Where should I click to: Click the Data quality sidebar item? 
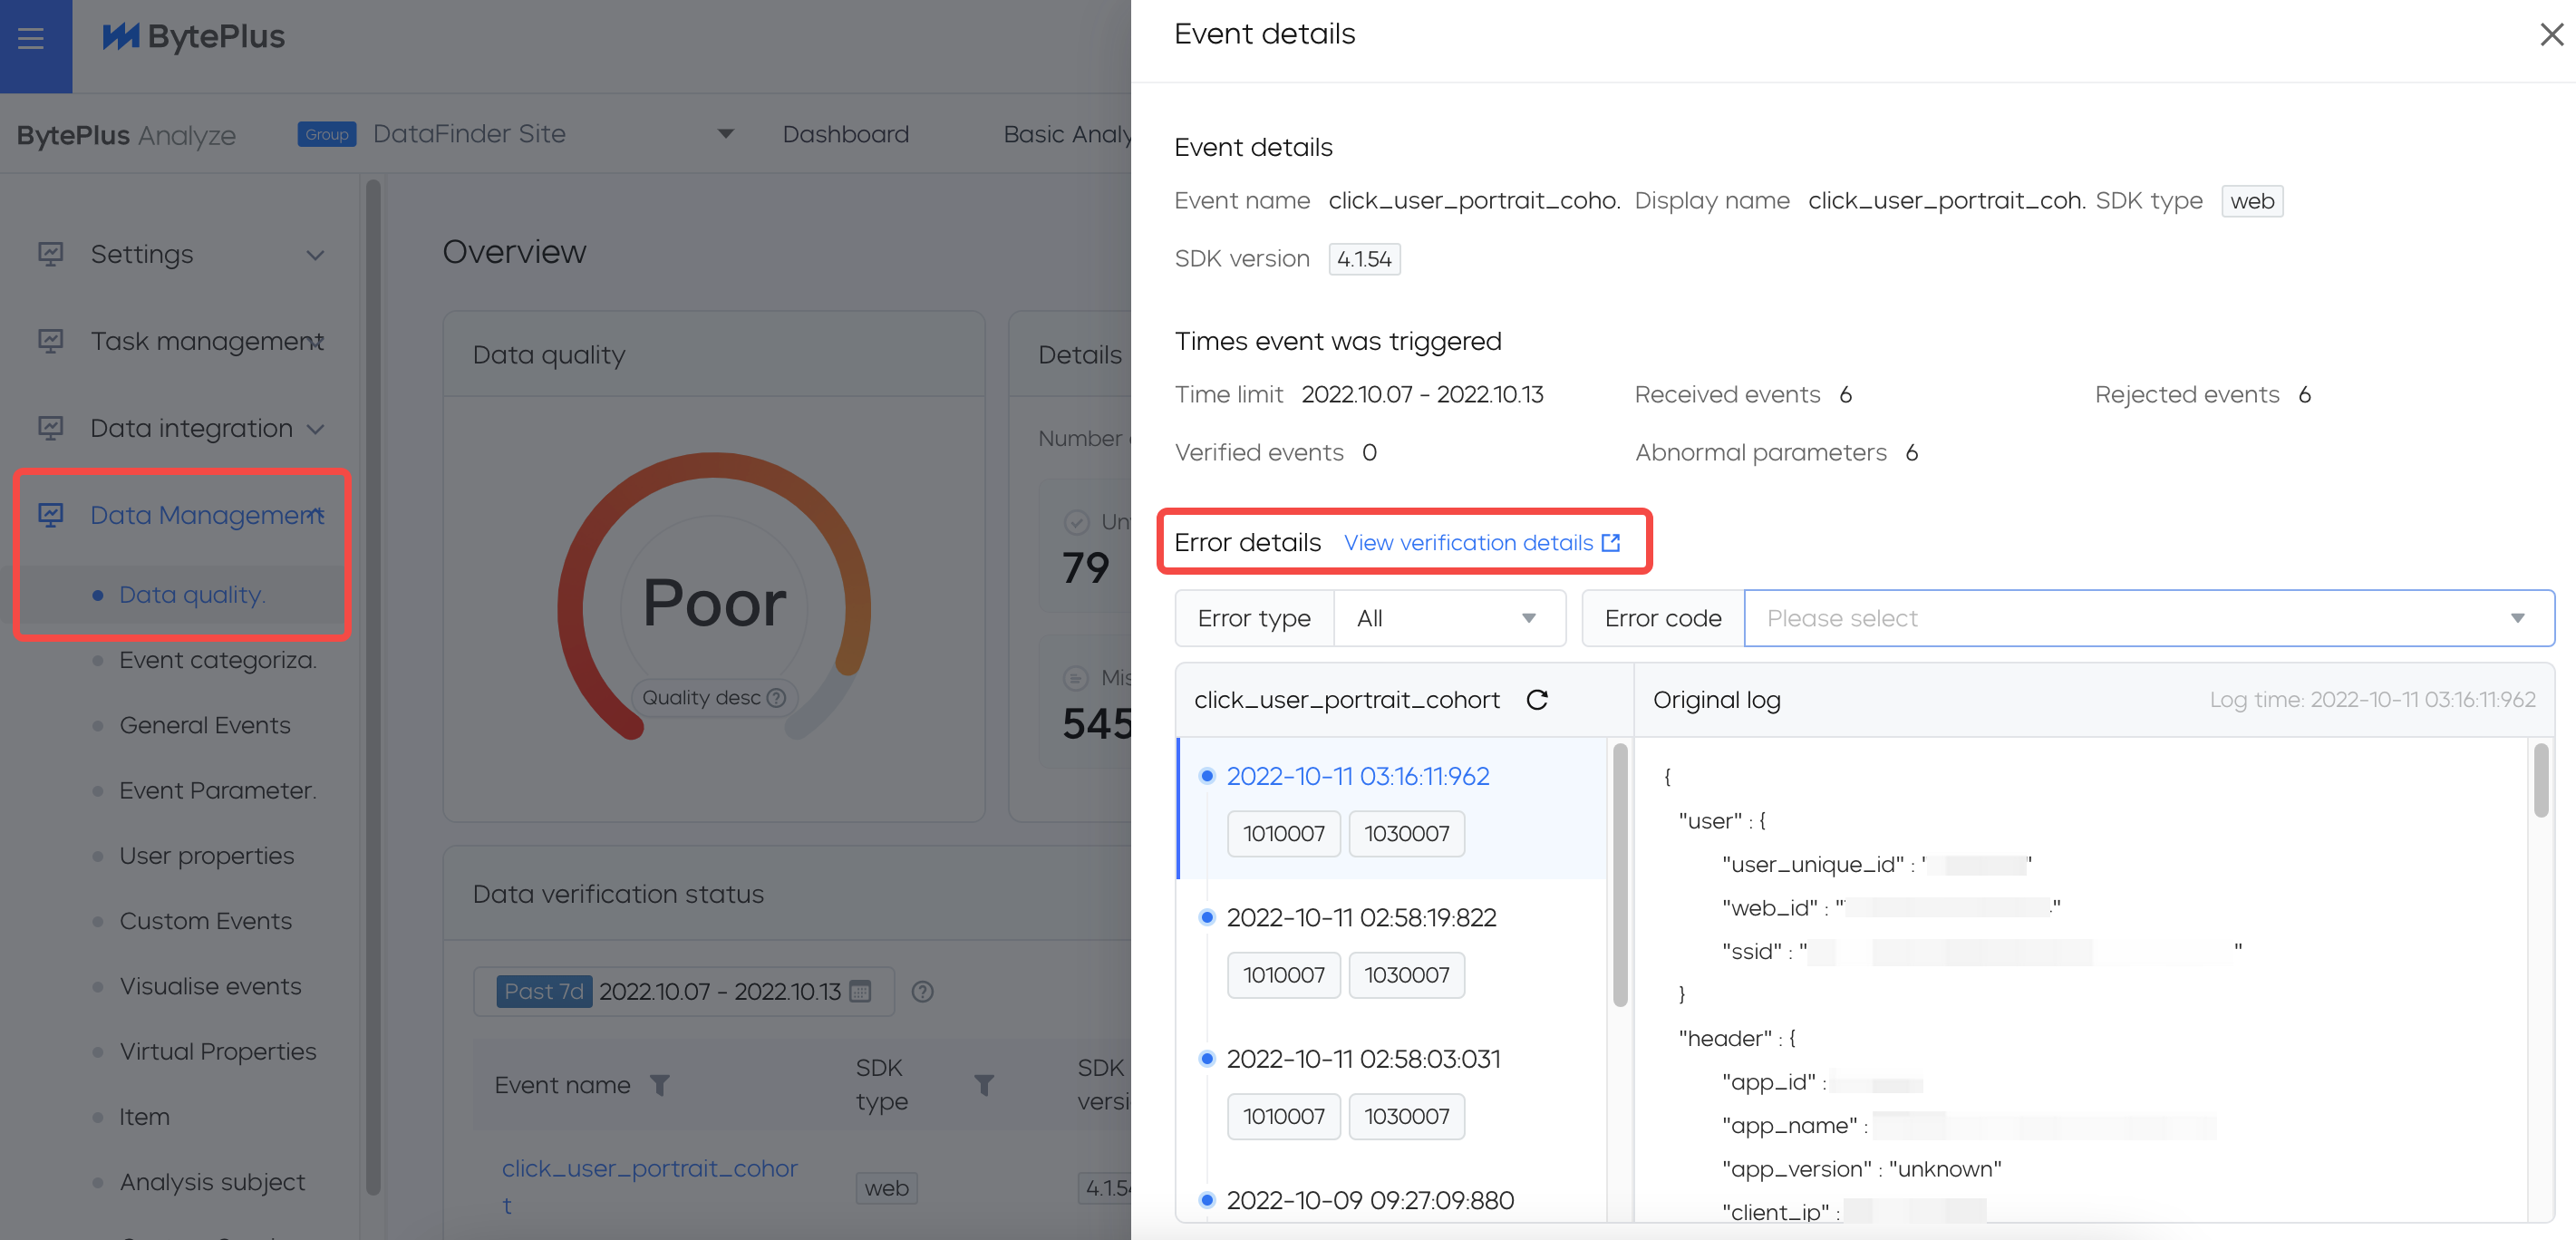tap(190, 593)
